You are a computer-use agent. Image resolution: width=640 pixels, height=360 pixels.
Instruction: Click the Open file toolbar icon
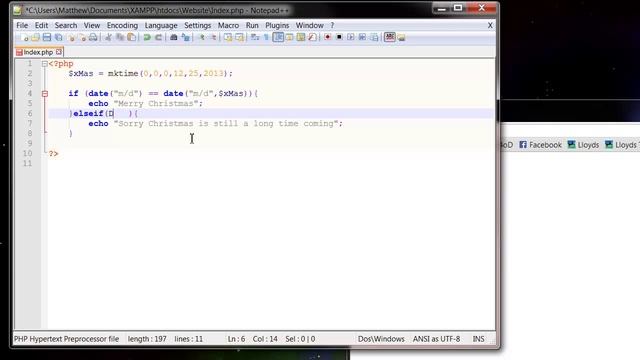(x=36, y=38)
